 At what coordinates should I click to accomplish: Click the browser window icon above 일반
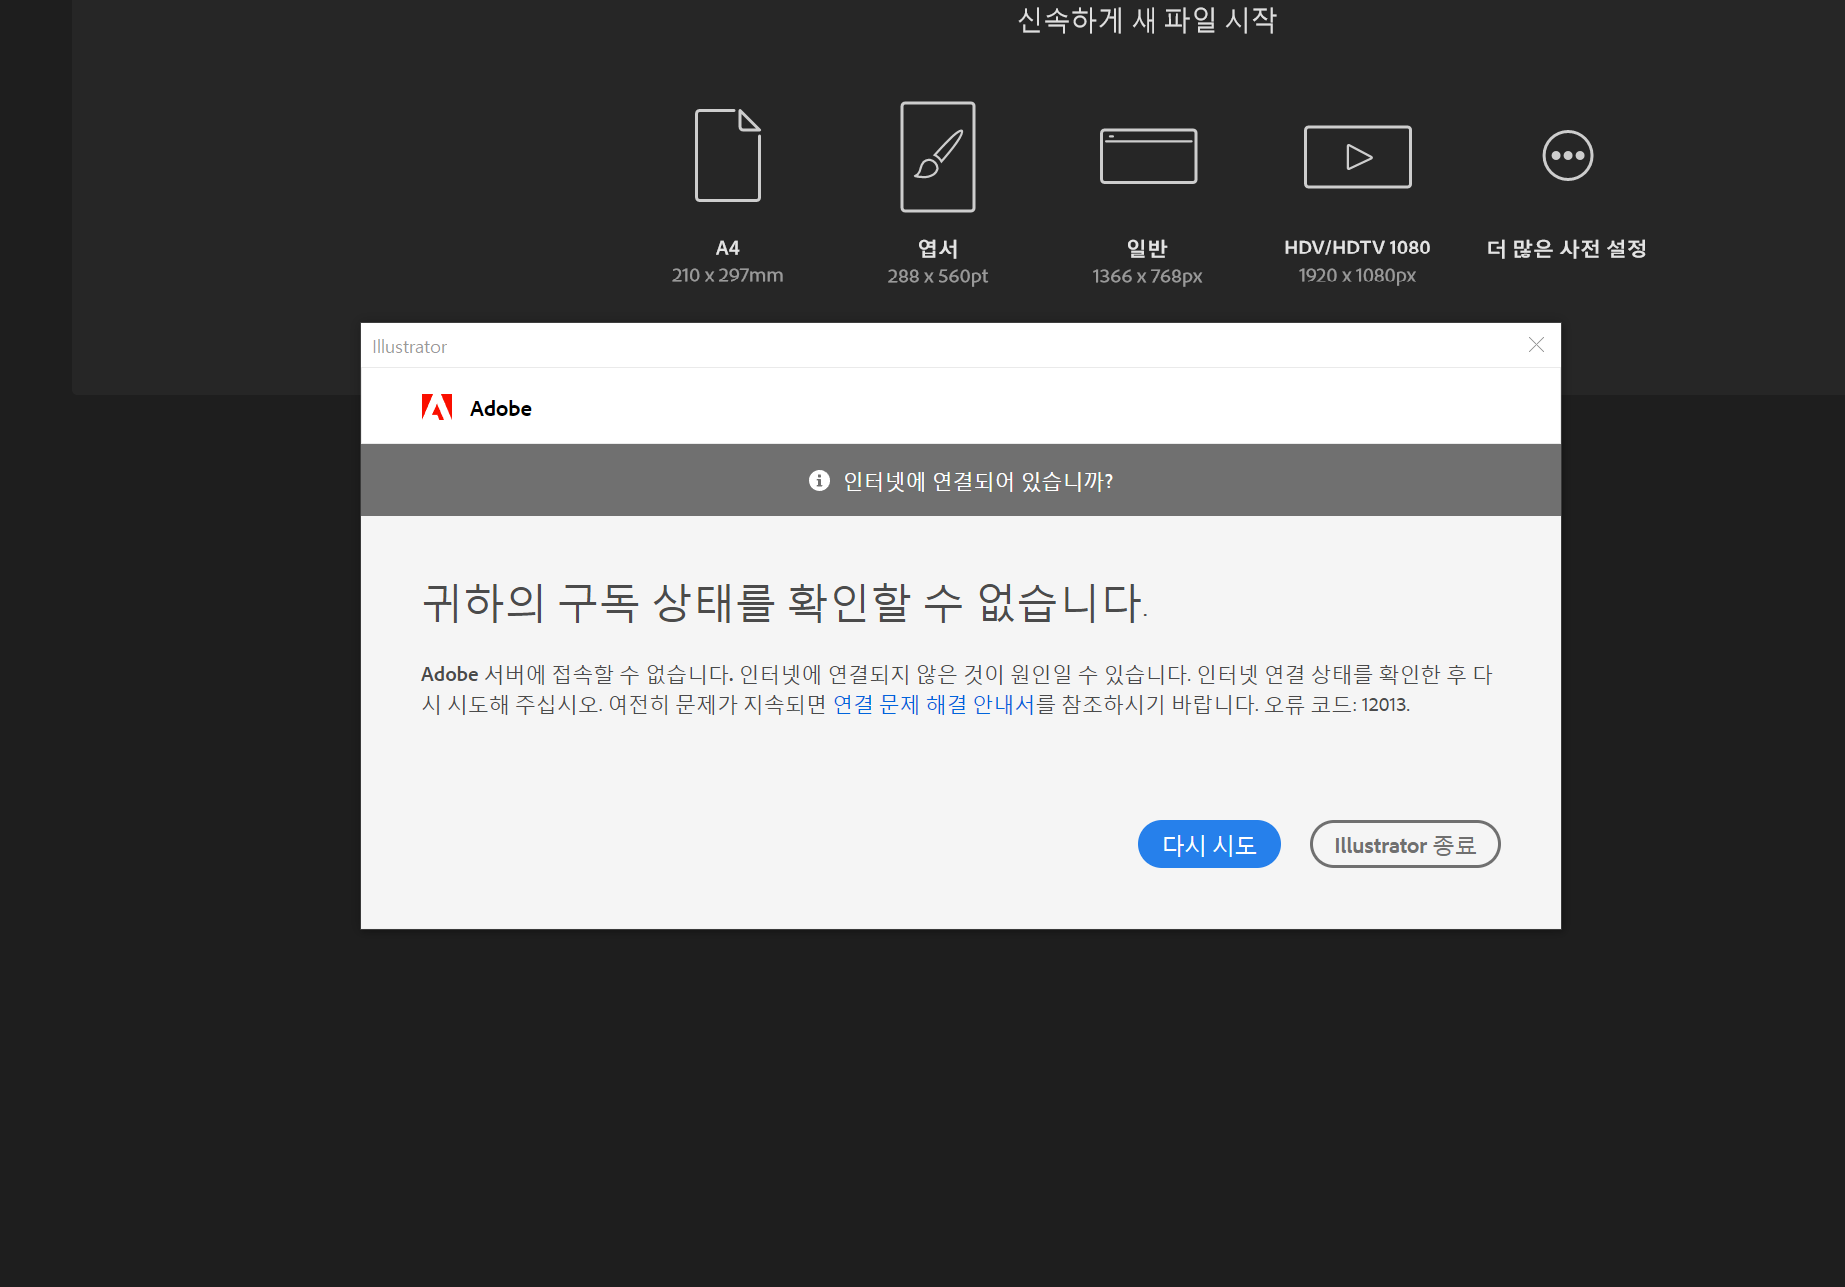click(x=1147, y=156)
